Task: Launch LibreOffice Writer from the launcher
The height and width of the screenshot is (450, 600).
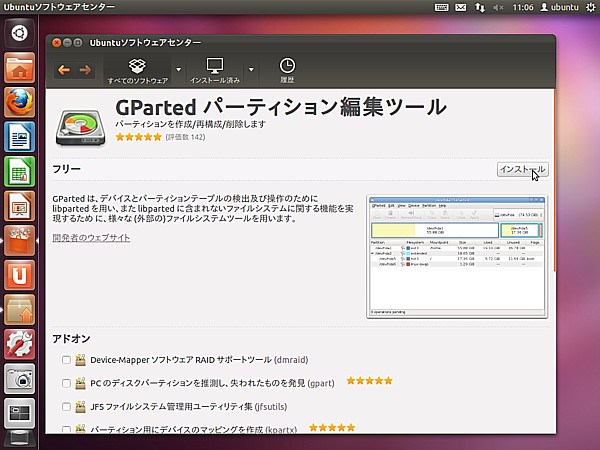Action: click(20, 137)
